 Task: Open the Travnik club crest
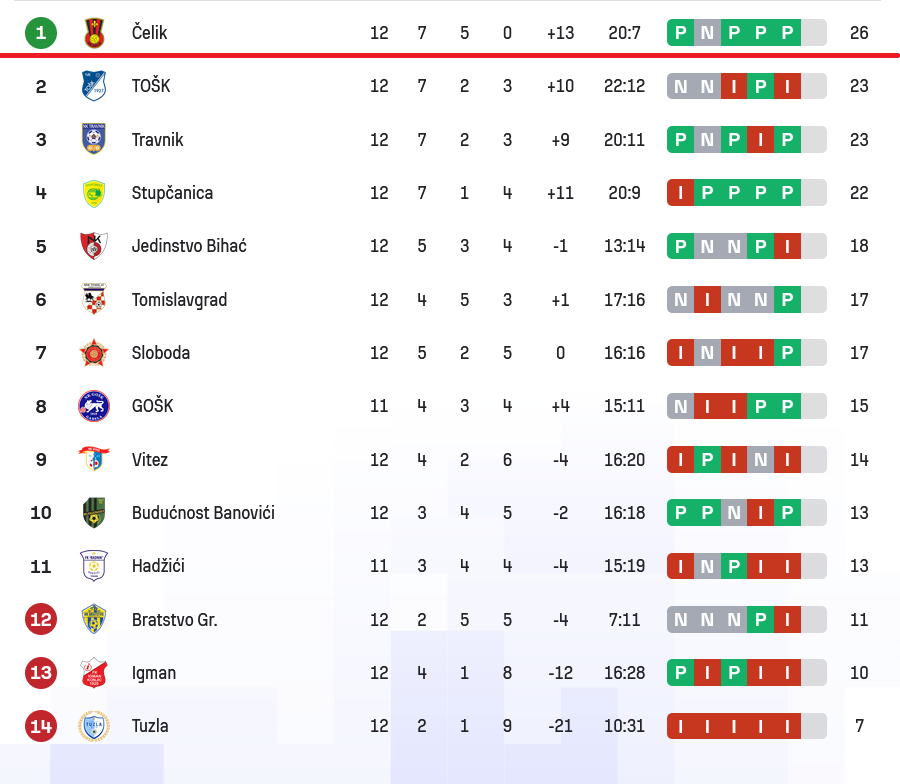(x=94, y=139)
